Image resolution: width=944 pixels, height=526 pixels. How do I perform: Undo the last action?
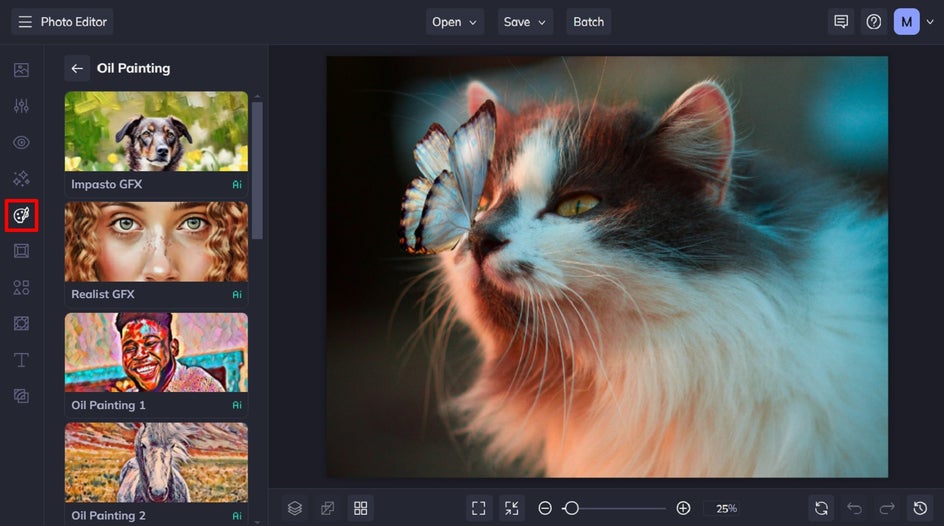pos(854,509)
